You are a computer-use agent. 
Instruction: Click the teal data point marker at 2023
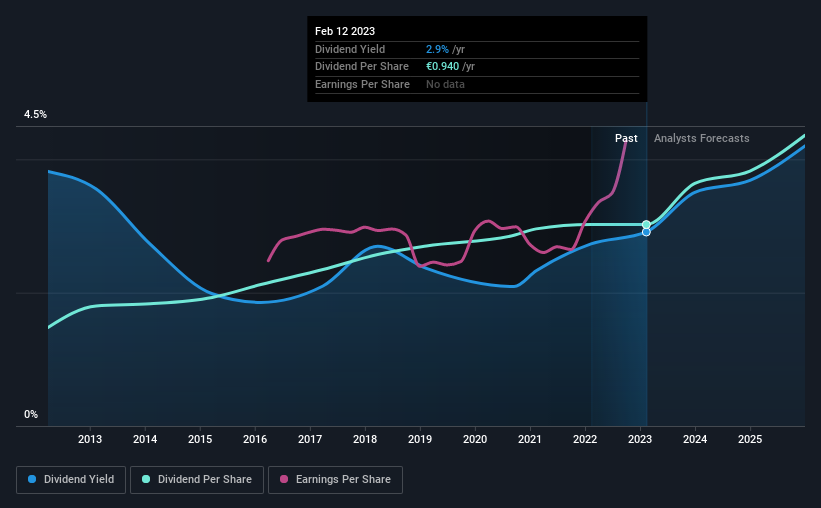(x=646, y=225)
